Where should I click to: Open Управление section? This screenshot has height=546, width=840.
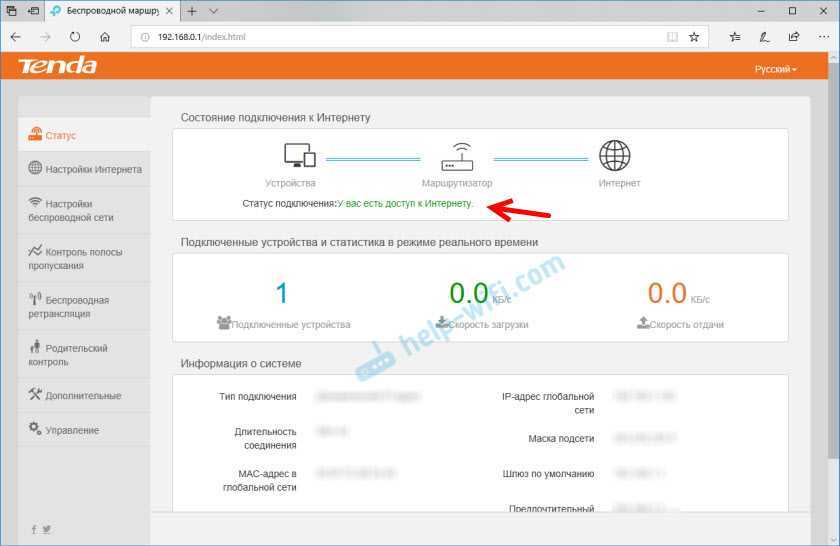point(70,430)
